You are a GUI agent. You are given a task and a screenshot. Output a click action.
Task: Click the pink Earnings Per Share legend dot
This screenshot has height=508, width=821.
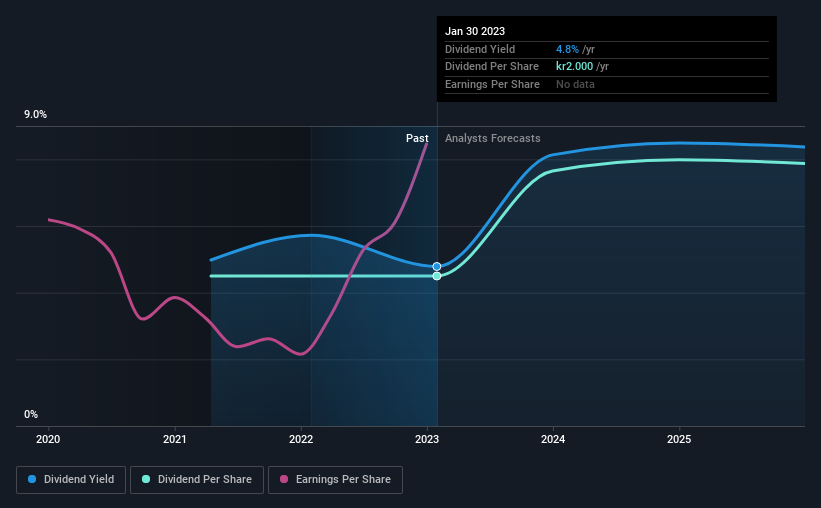[284, 479]
